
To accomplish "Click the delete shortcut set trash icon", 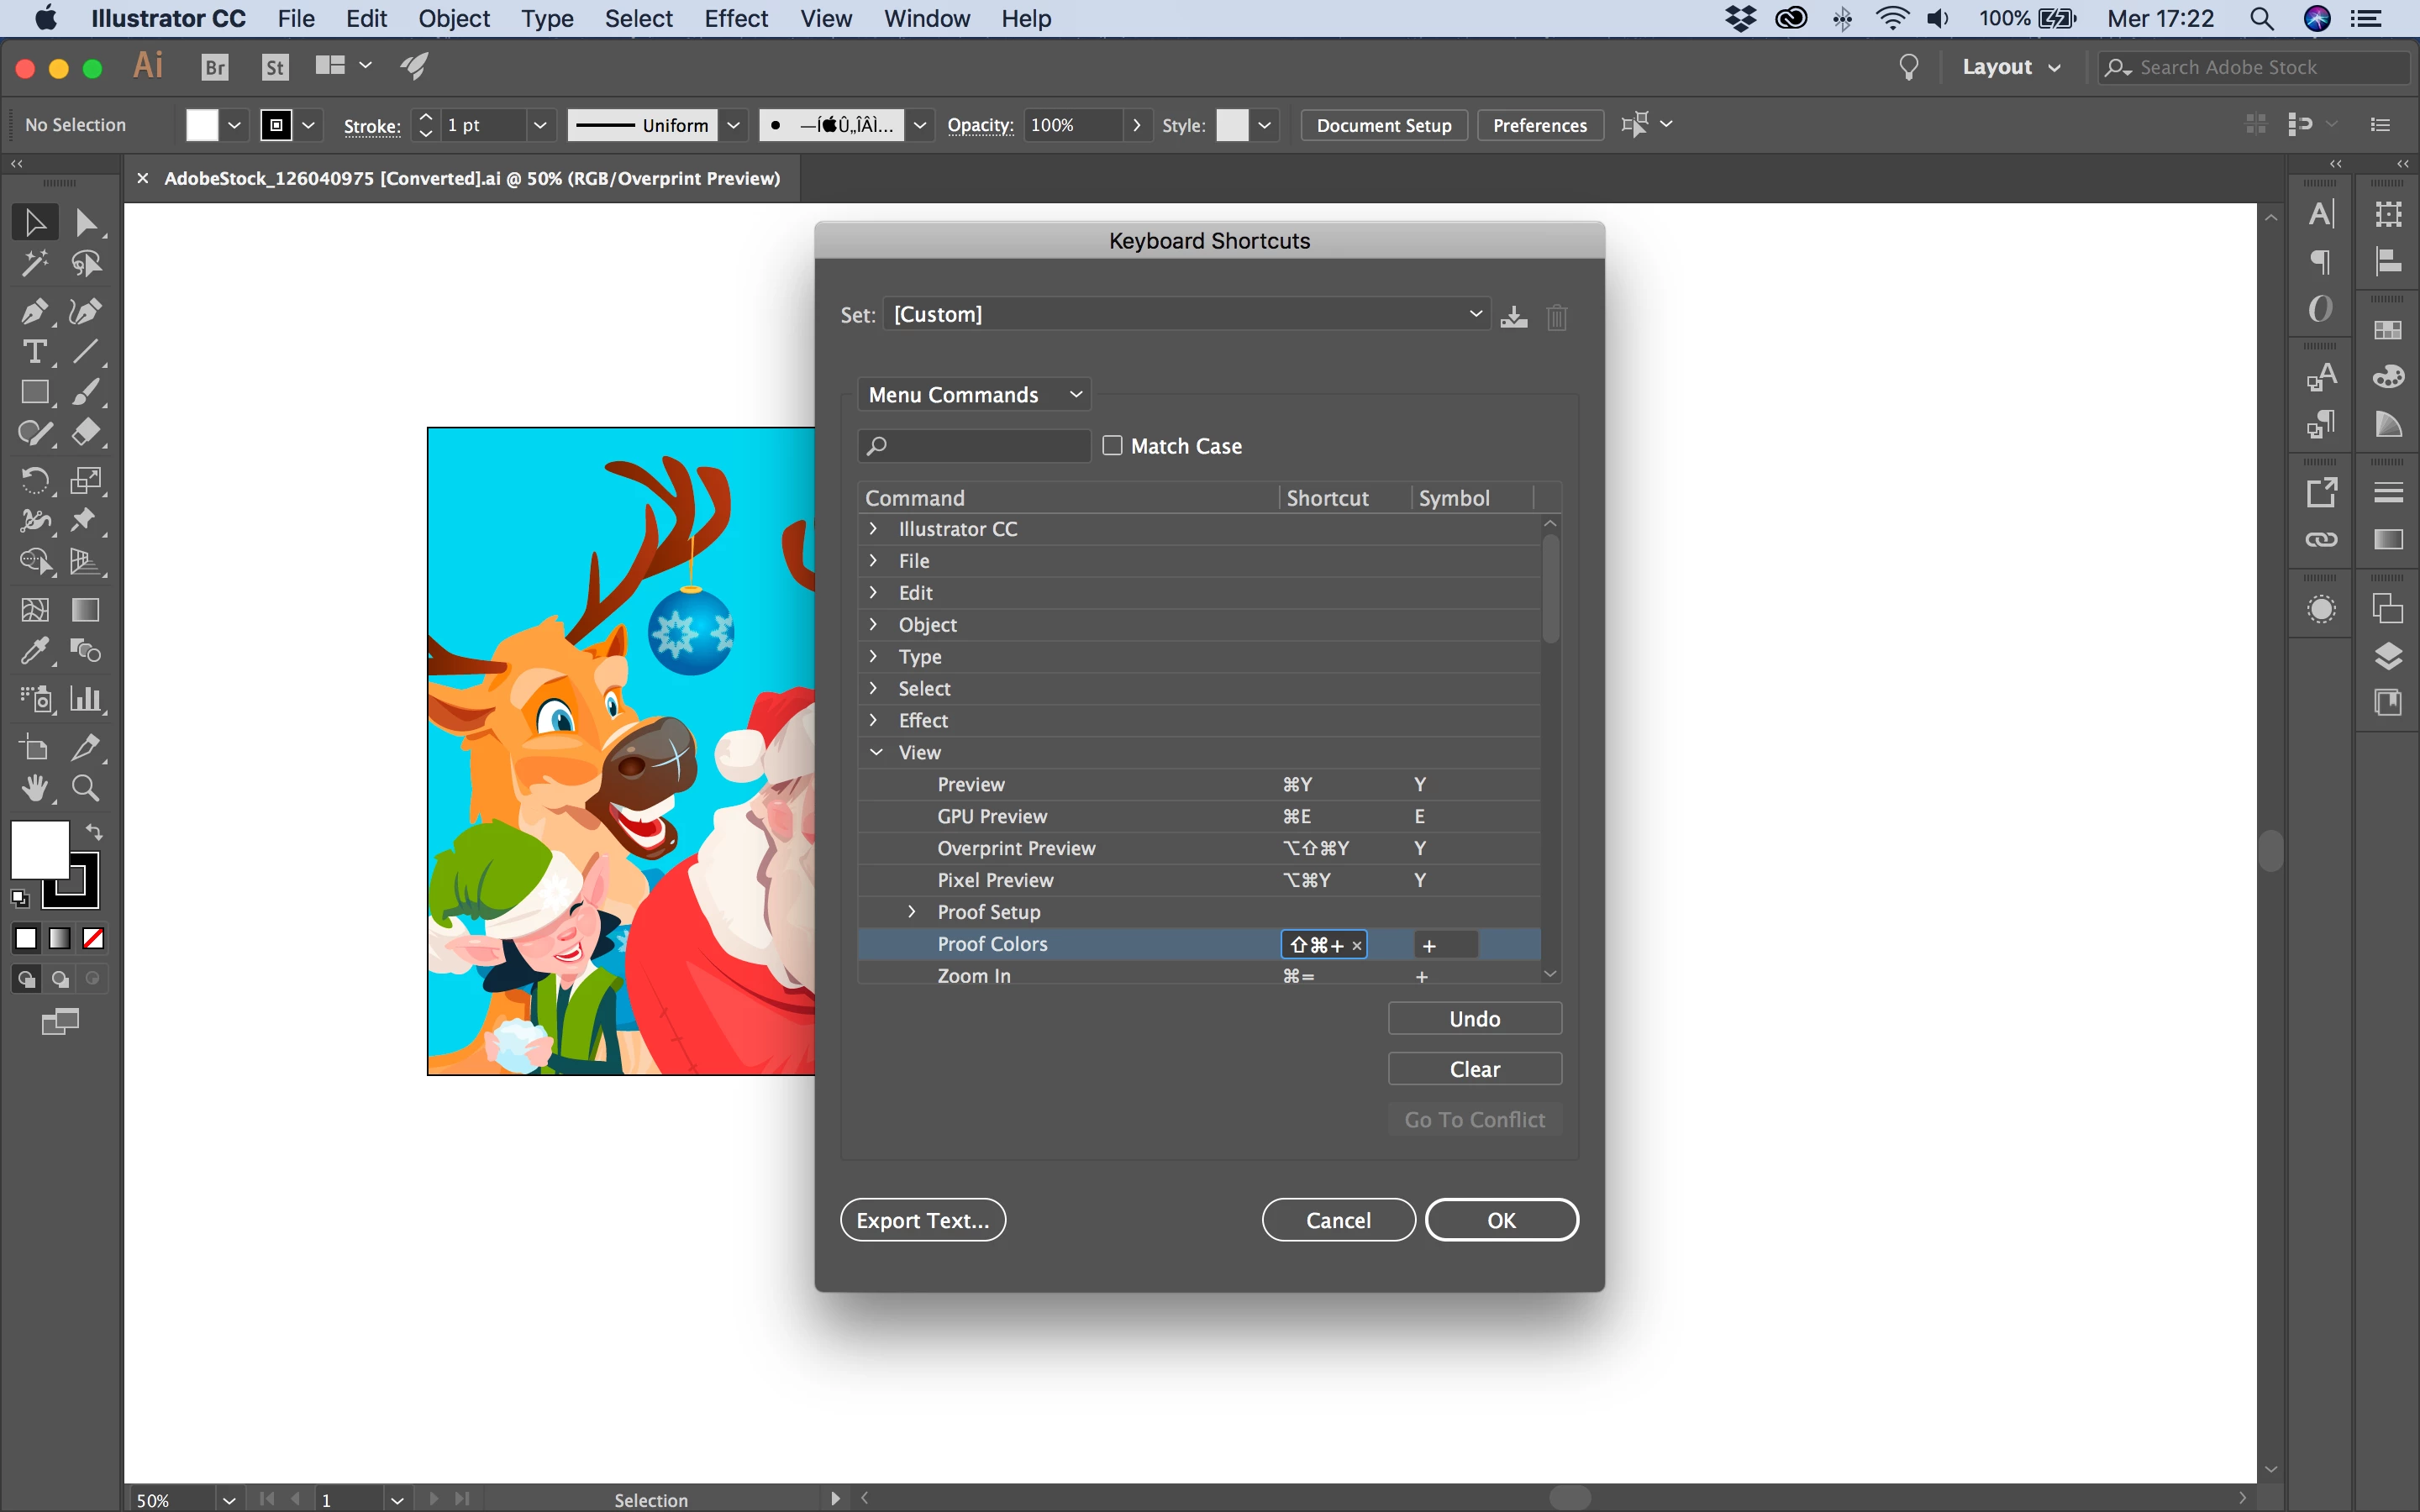I will 1556,317.
